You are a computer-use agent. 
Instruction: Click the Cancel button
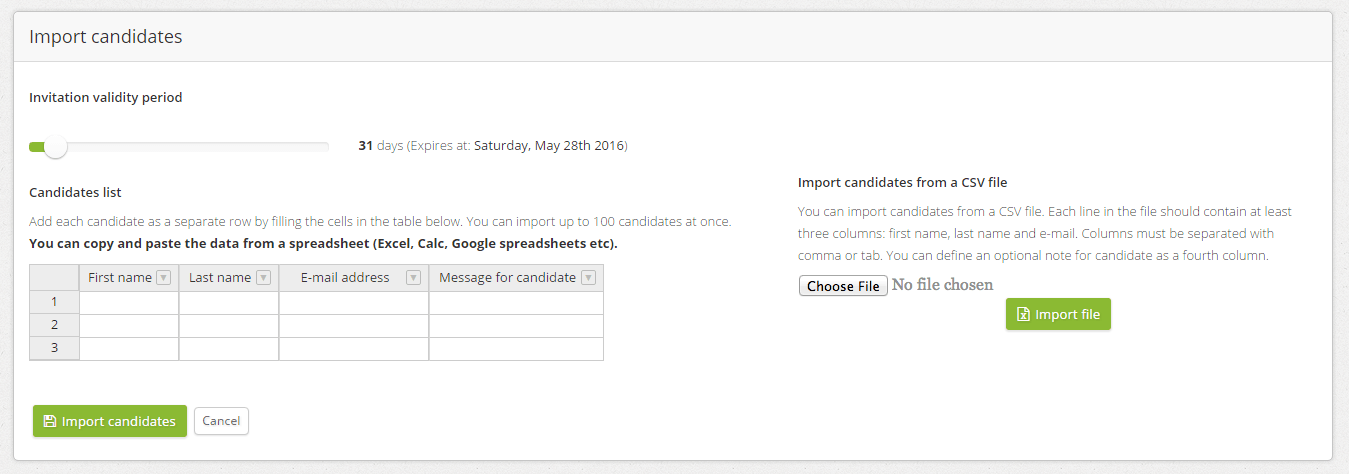(x=221, y=421)
